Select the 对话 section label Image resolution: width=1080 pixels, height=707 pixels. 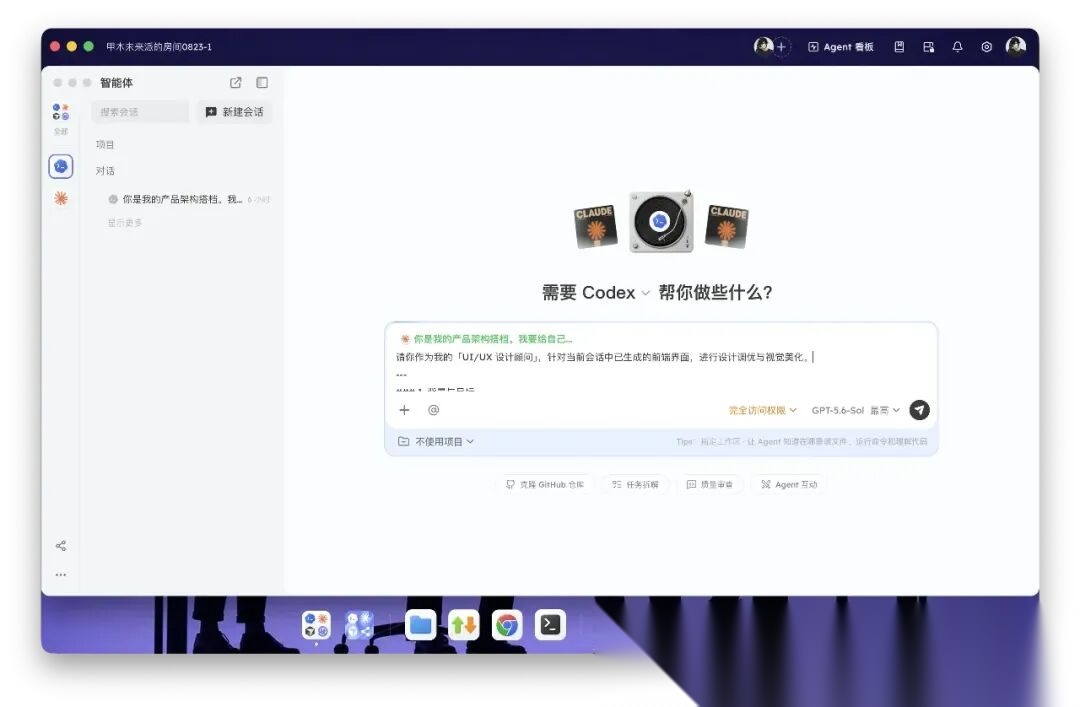point(105,171)
